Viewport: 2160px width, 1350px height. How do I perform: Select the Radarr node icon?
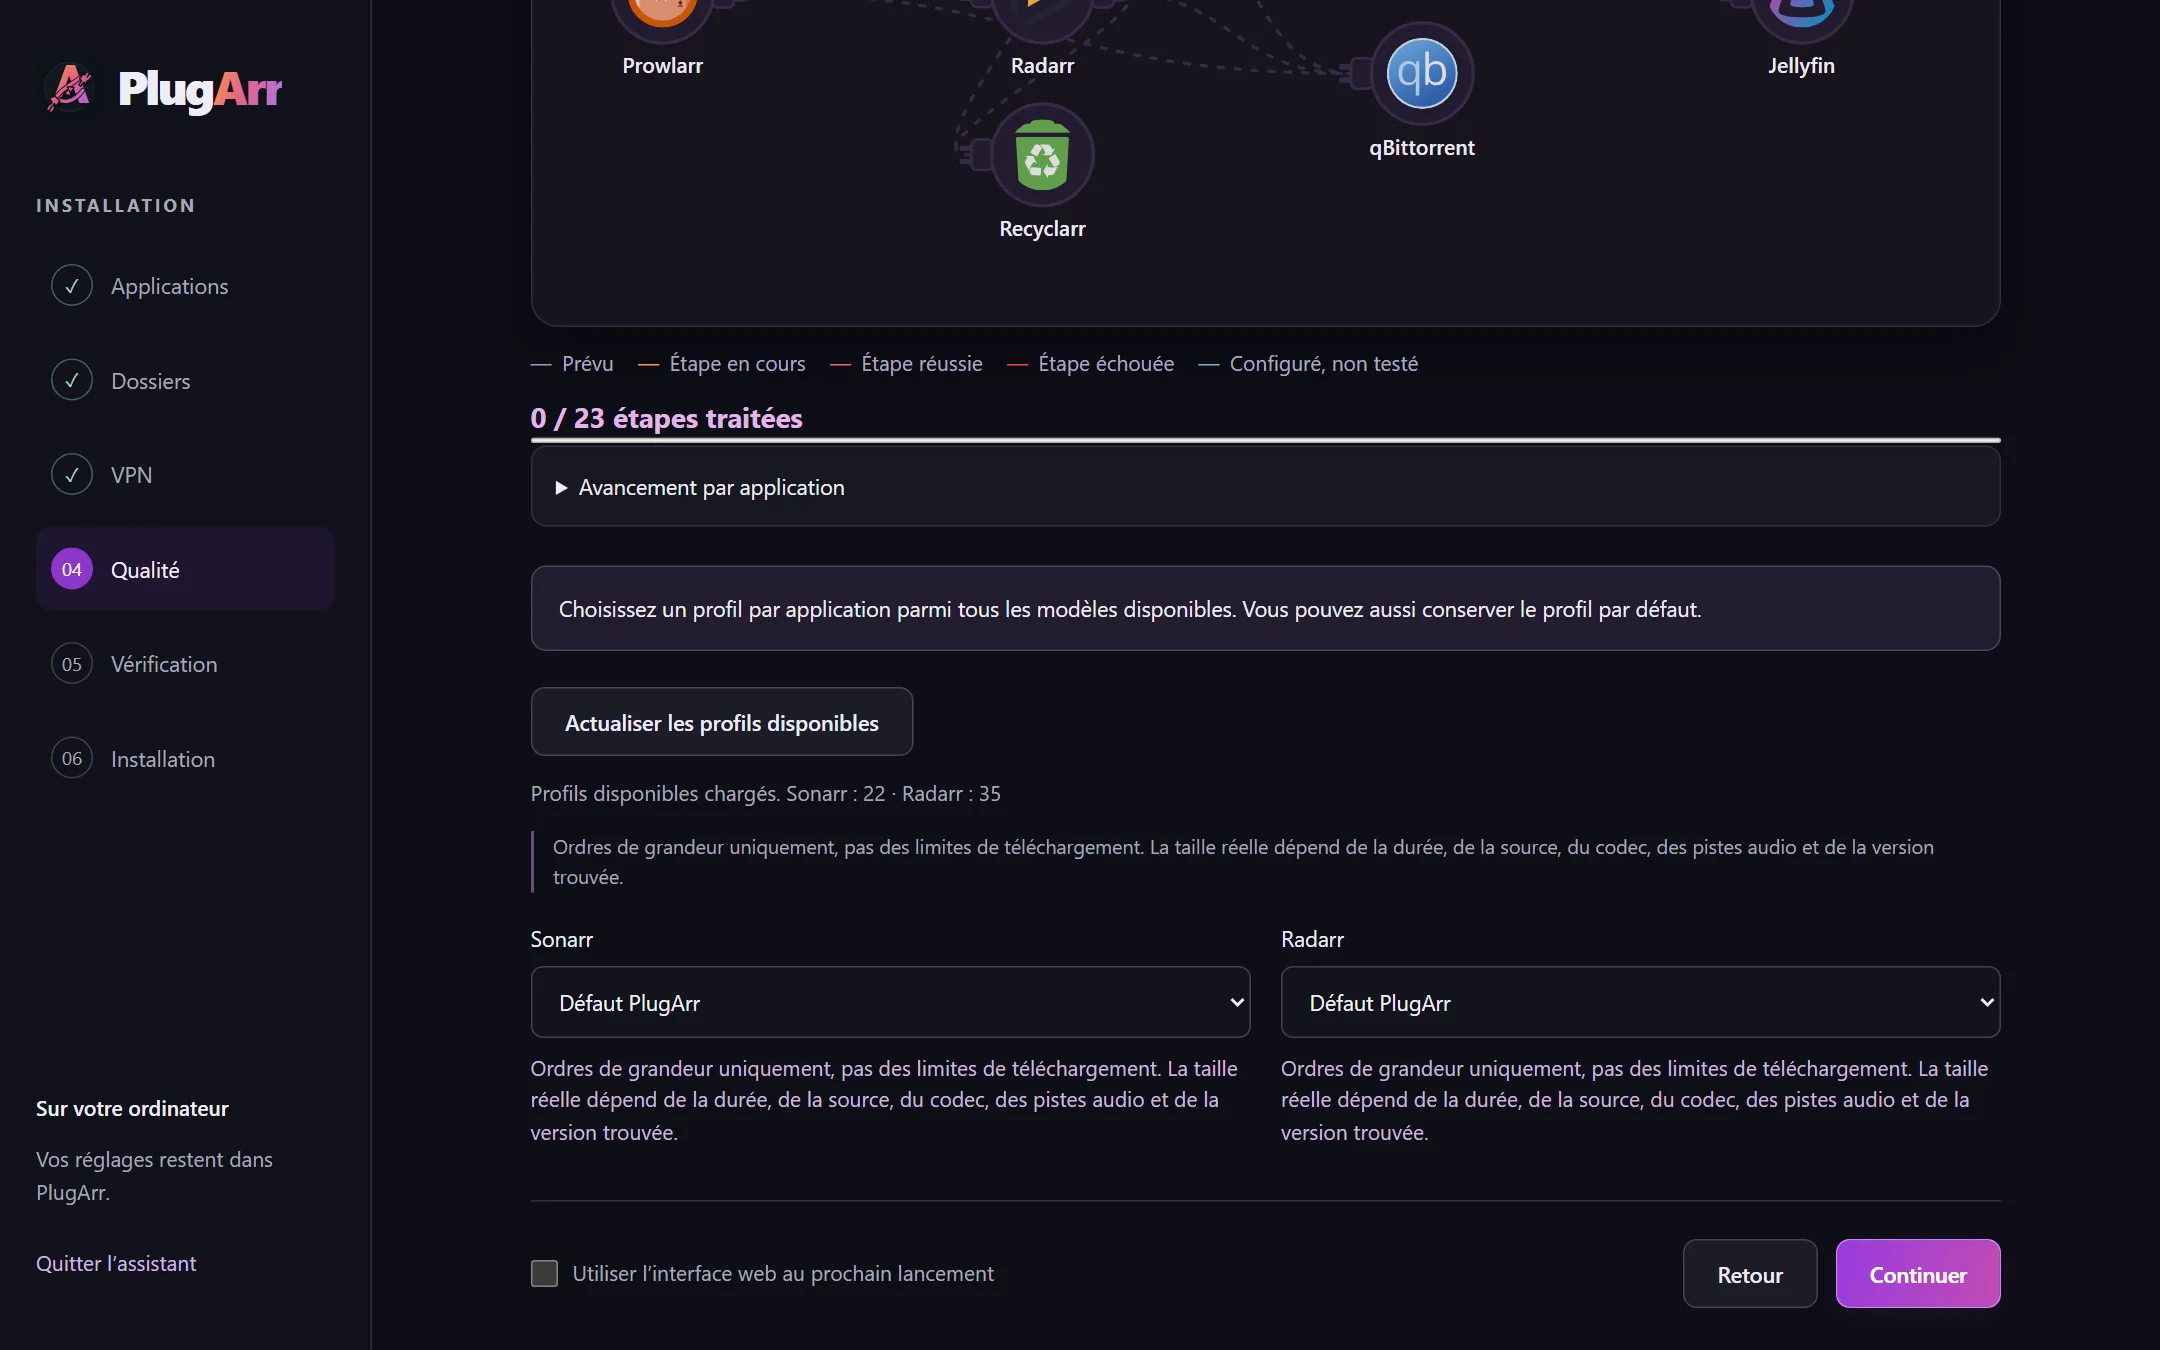(1042, 12)
